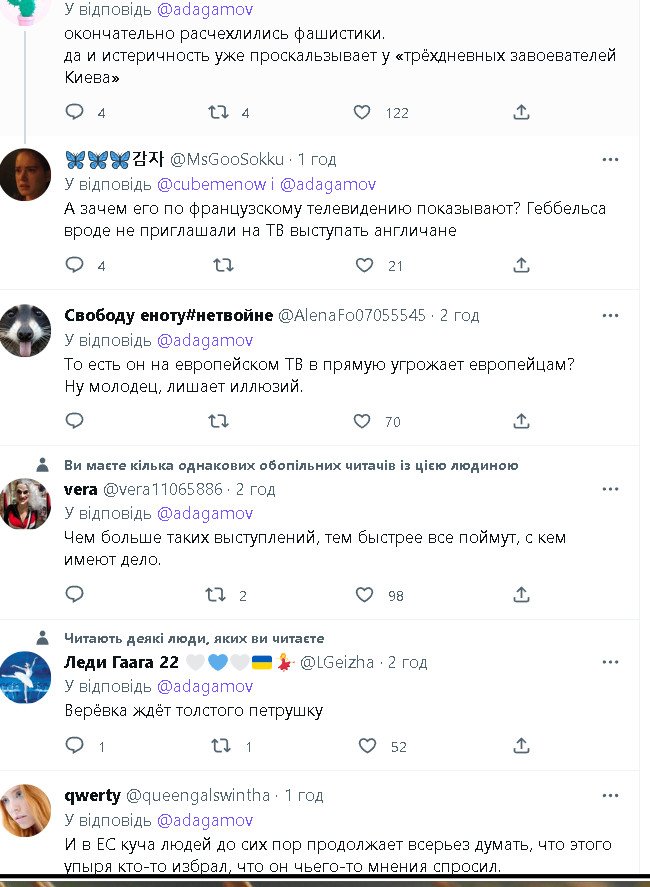Retweet the Свободу еноту reply

pos(216,421)
